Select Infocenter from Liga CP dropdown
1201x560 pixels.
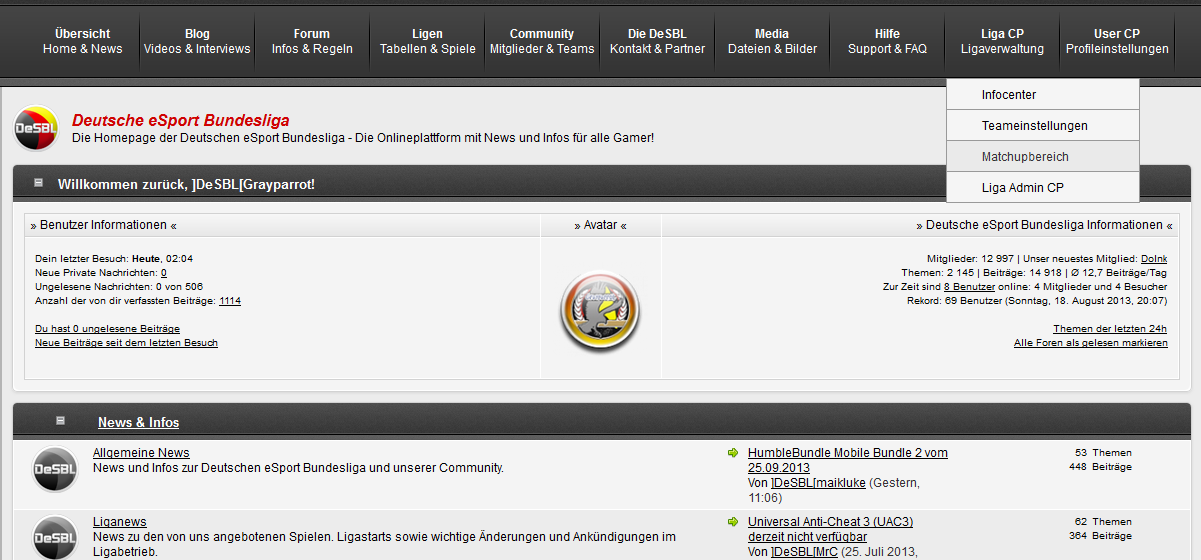pos(1043,95)
